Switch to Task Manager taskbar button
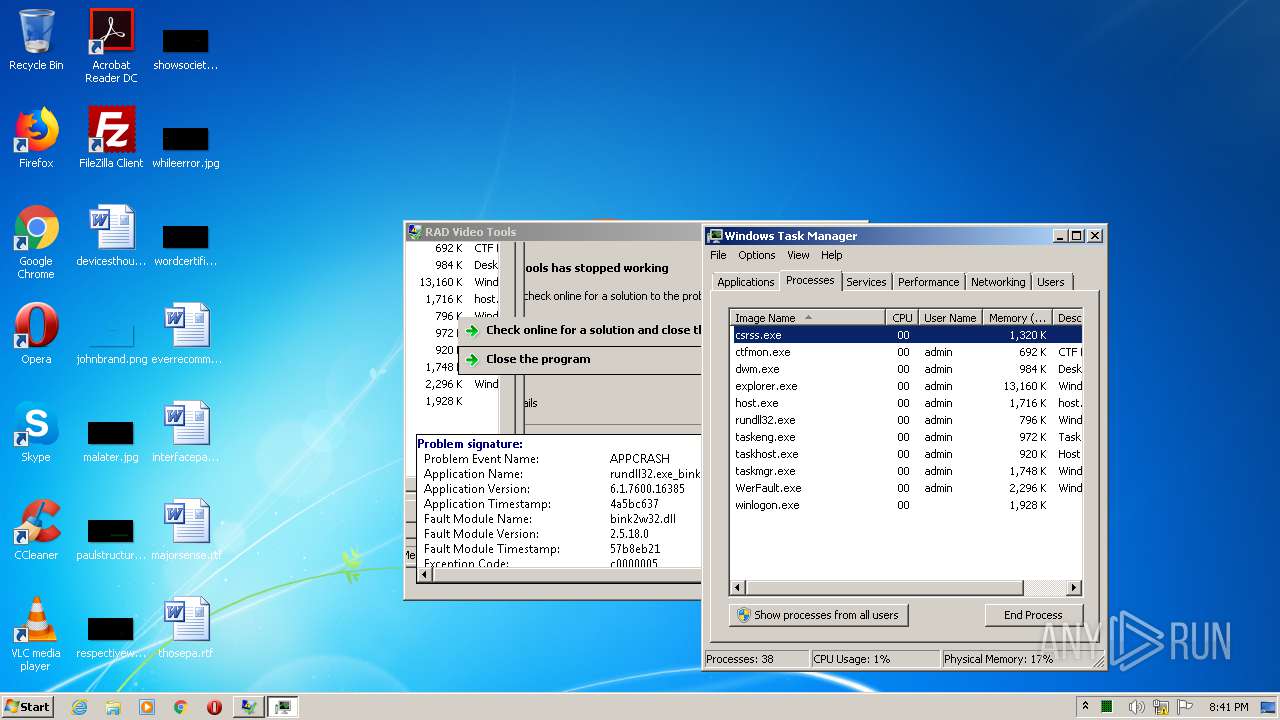 [283, 707]
